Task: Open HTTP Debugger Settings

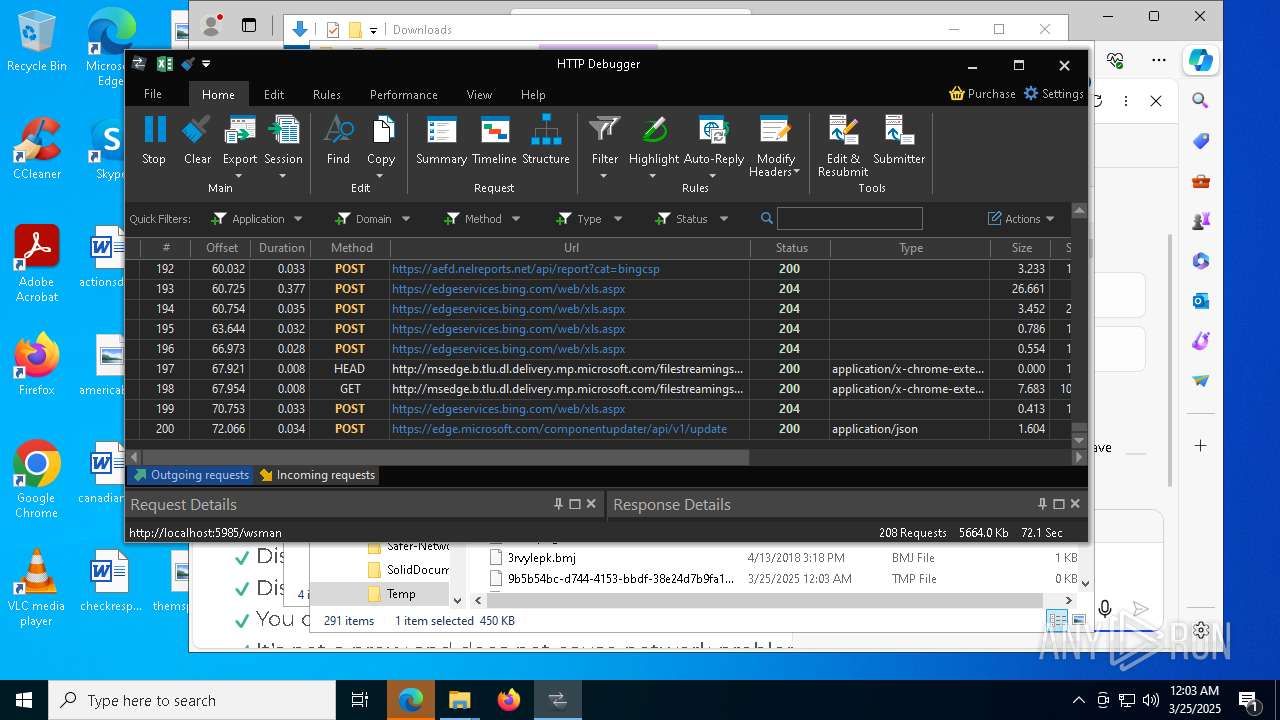Action: click(1053, 94)
